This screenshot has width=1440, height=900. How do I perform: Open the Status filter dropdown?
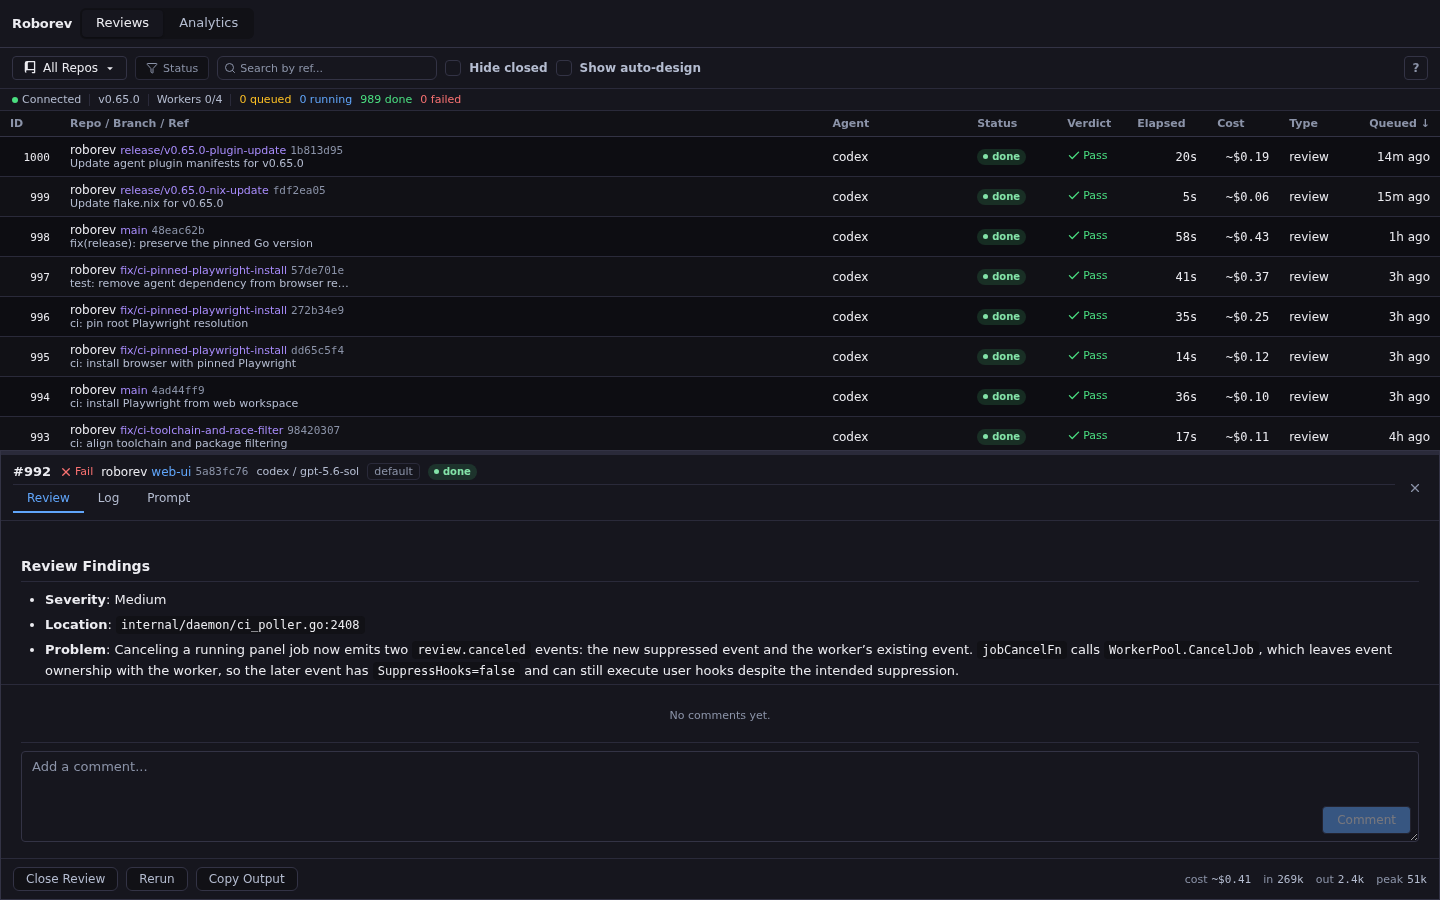(x=172, y=68)
